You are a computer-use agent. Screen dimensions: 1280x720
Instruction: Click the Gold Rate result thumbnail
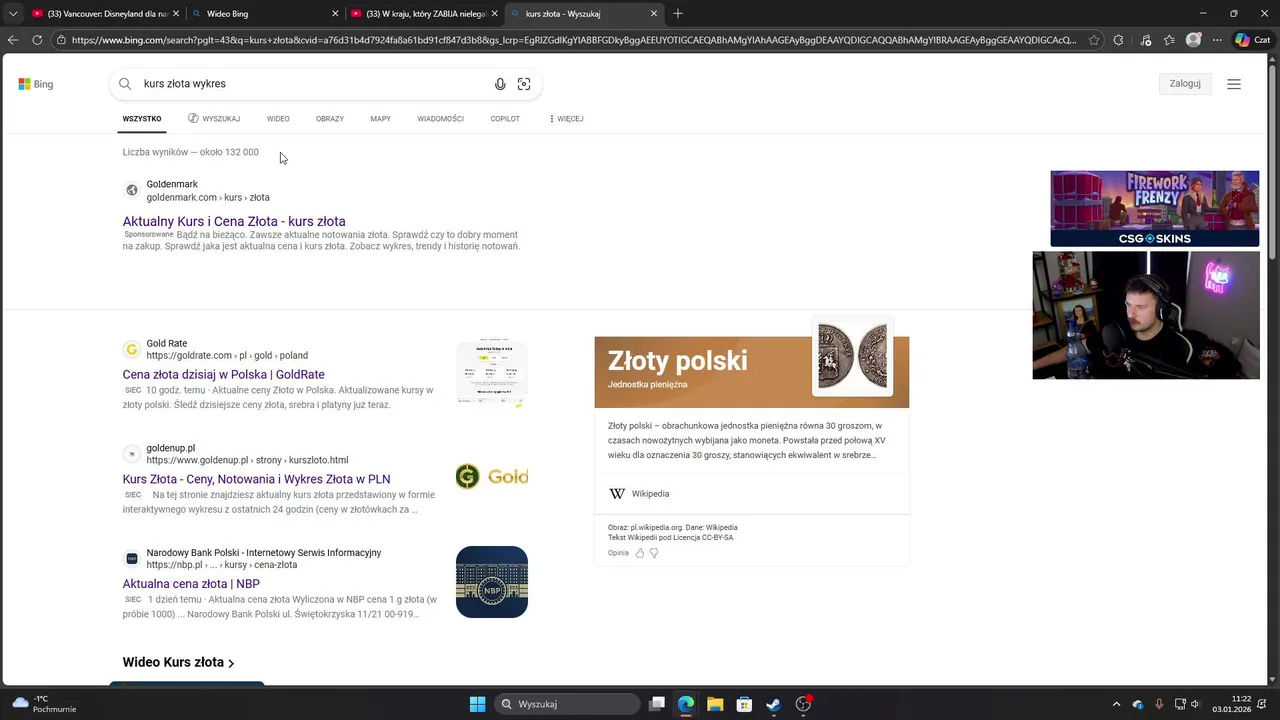point(492,375)
